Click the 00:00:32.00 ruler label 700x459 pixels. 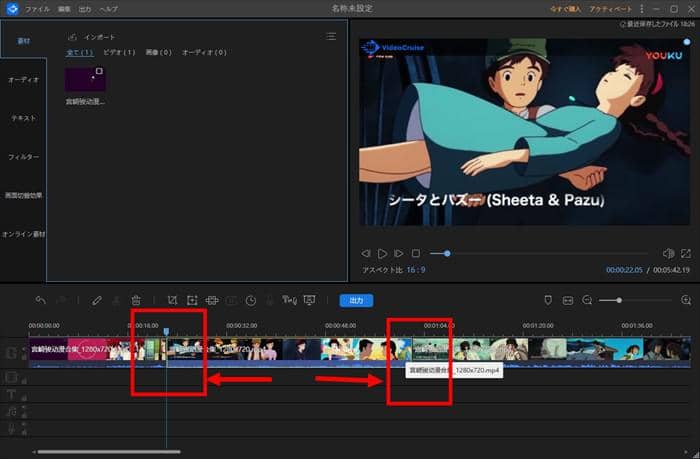242,325
